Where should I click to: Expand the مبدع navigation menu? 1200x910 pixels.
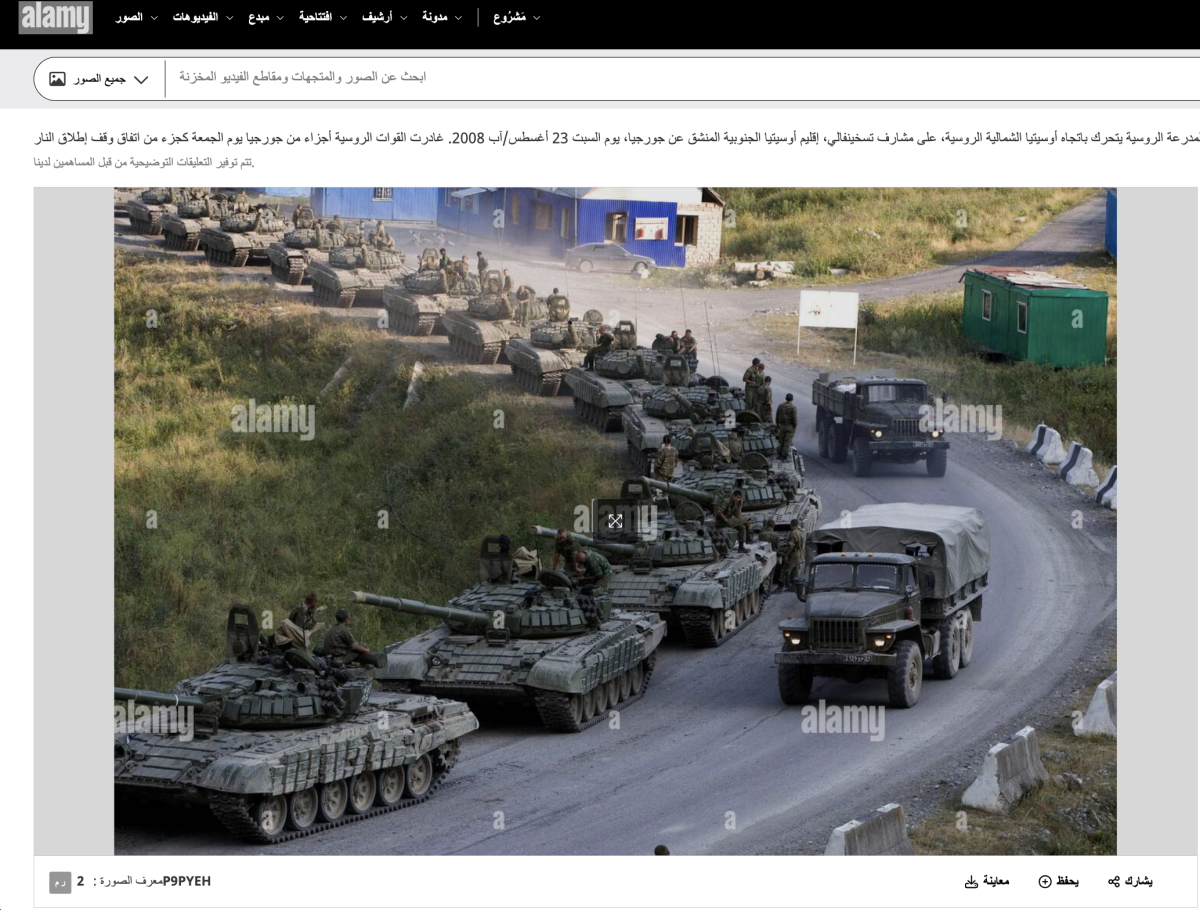point(265,17)
